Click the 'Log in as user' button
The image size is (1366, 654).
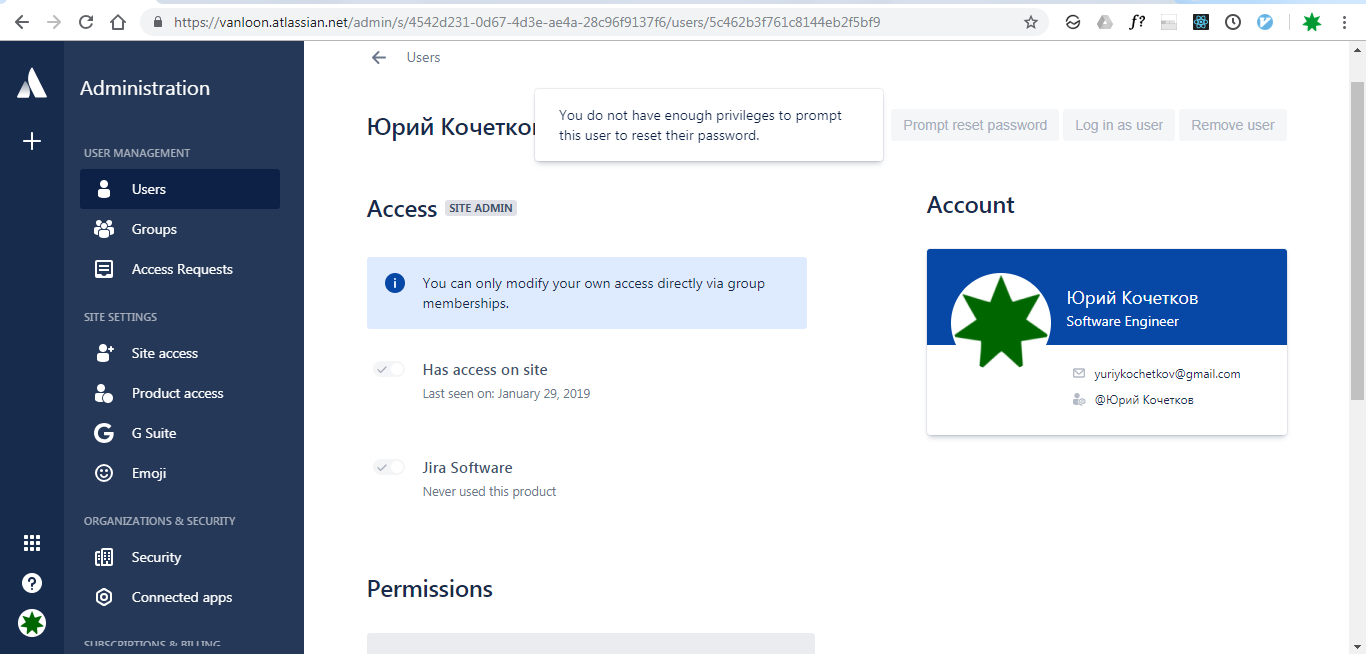tap(1118, 125)
